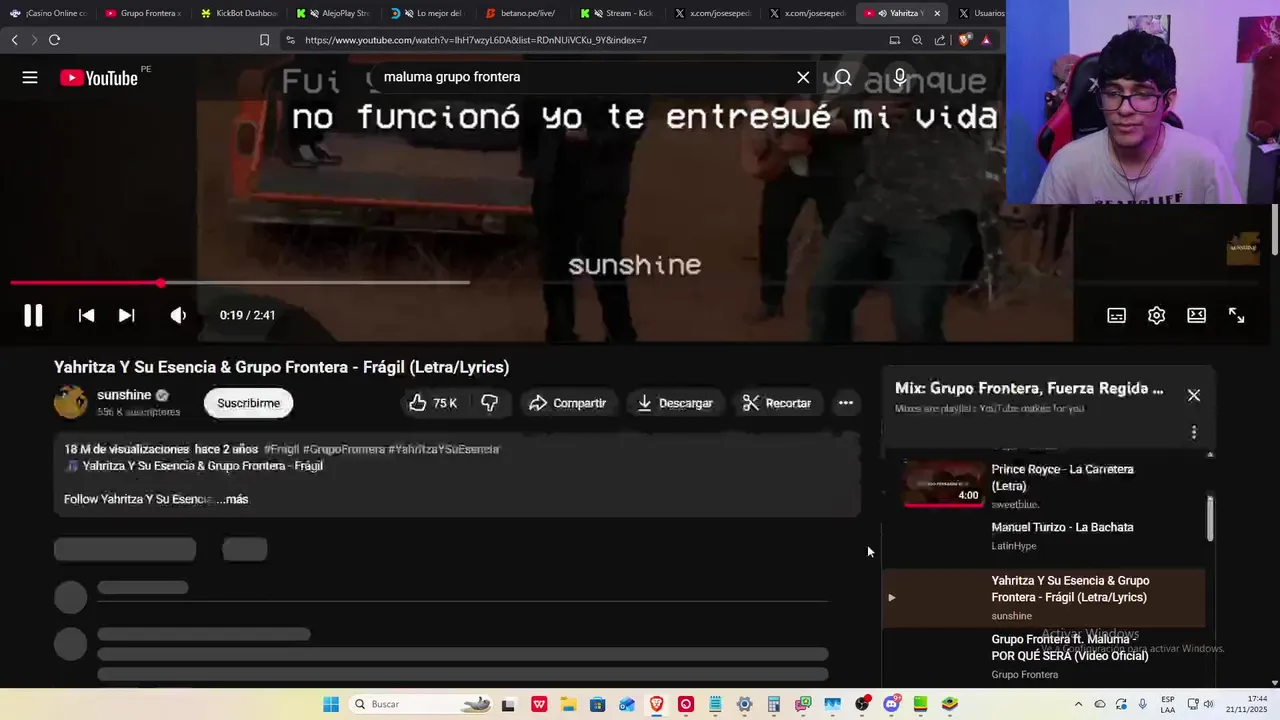Clip the video with Recortar
The height and width of the screenshot is (720, 1280).
[x=777, y=403]
